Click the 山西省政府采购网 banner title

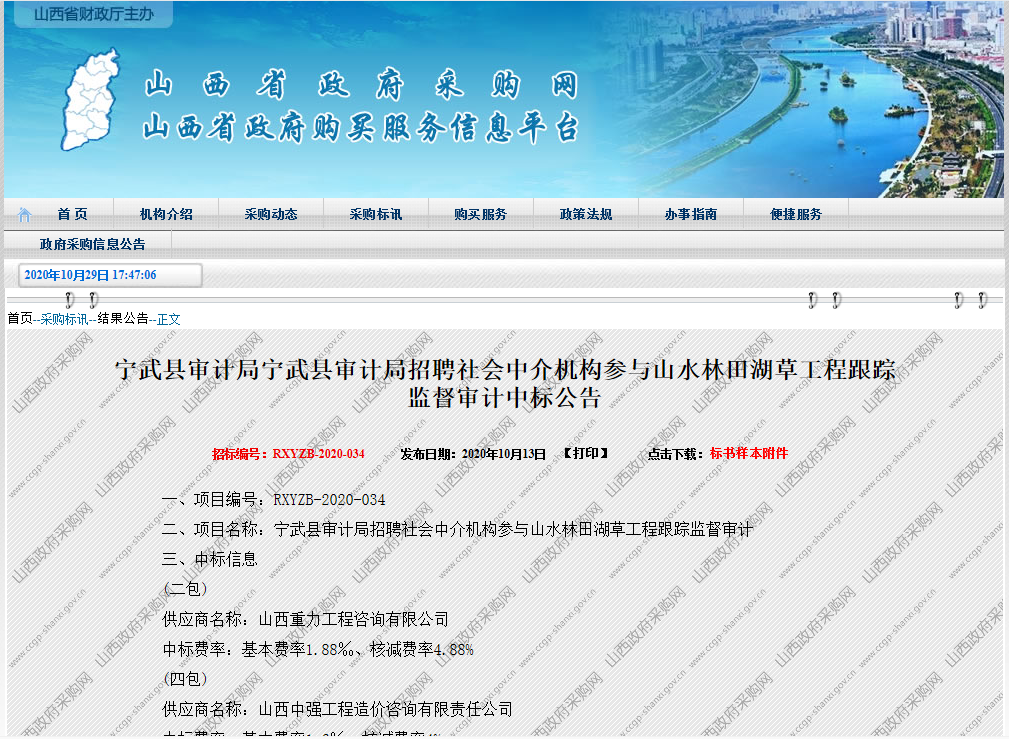point(361,85)
